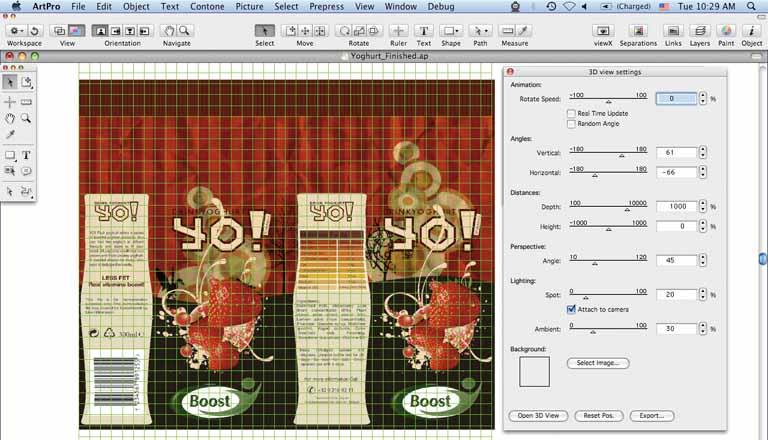The height and width of the screenshot is (440, 768).
Task: Select the arrow tool in floating toolbox
Action: pos(10,82)
